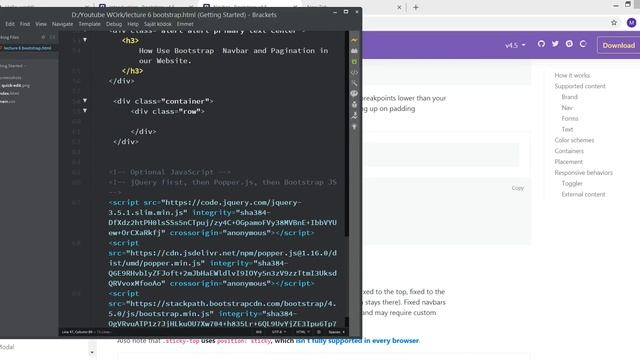
Task: Click the Copy button in Bootstrap code example
Action: pyautogui.click(x=518, y=188)
